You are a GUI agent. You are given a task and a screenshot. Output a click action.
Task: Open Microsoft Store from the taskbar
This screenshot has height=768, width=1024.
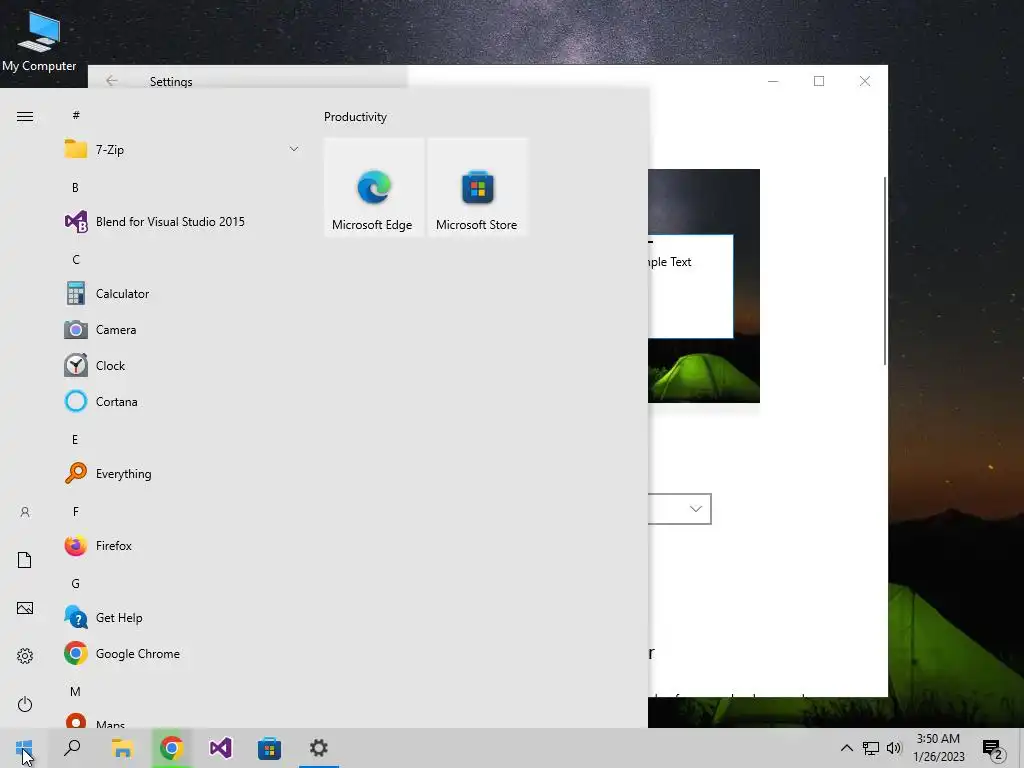pos(269,748)
